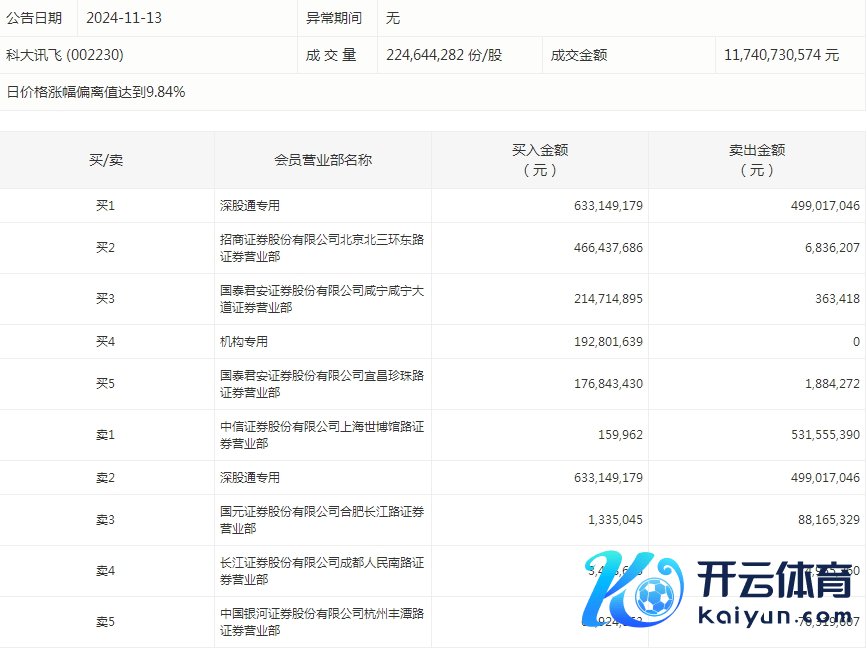Click the 买入金额 column header
Viewport: 867px width, 649px height.
(540, 160)
